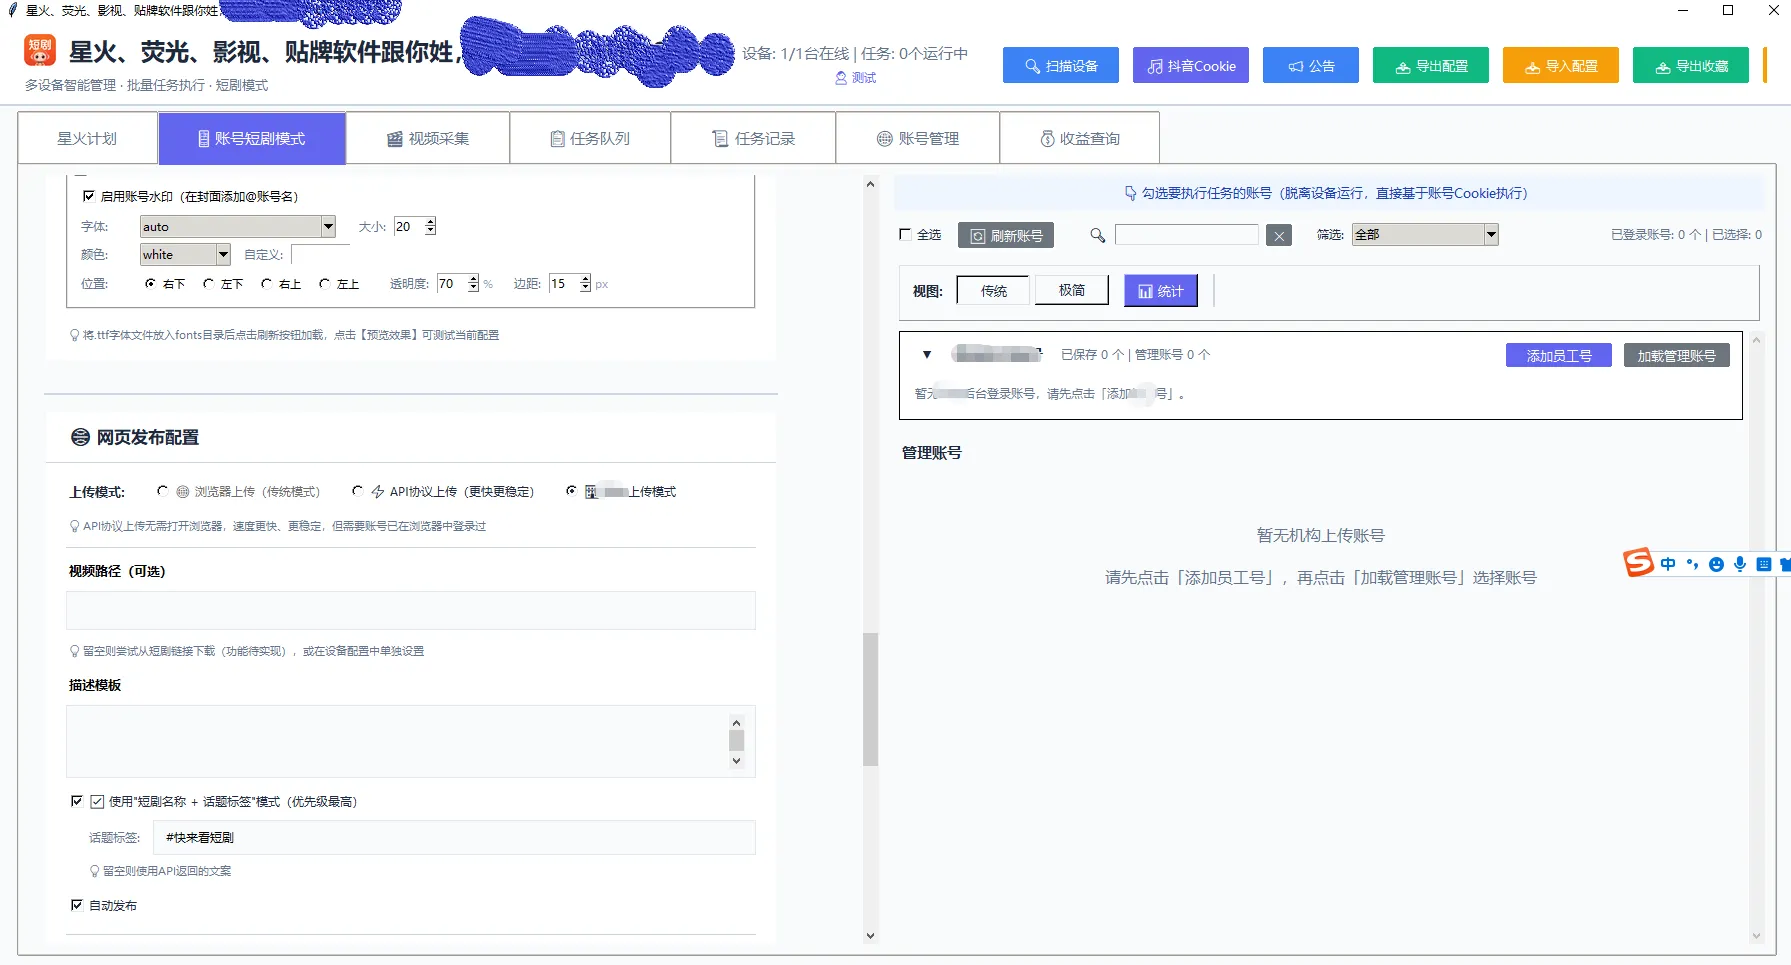This screenshot has width=1791, height=965.
Task: Click the Sogou input method S logo
Action: pyautogui.click(x=1637, y=562)
